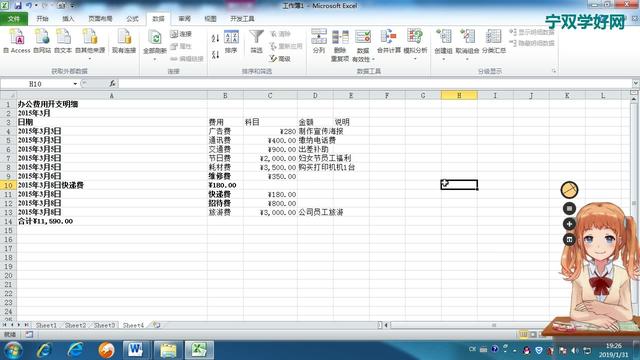Open the Name Box dropdown arrow

point(75,84)
